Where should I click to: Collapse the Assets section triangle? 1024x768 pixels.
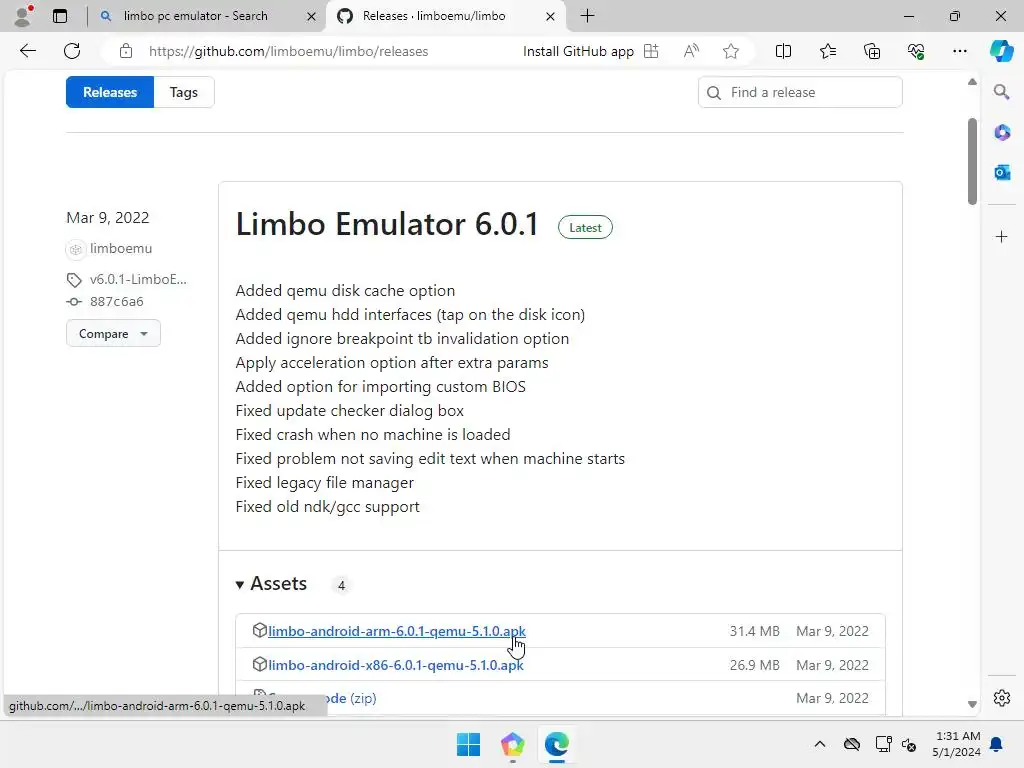[x=240, y=584]
